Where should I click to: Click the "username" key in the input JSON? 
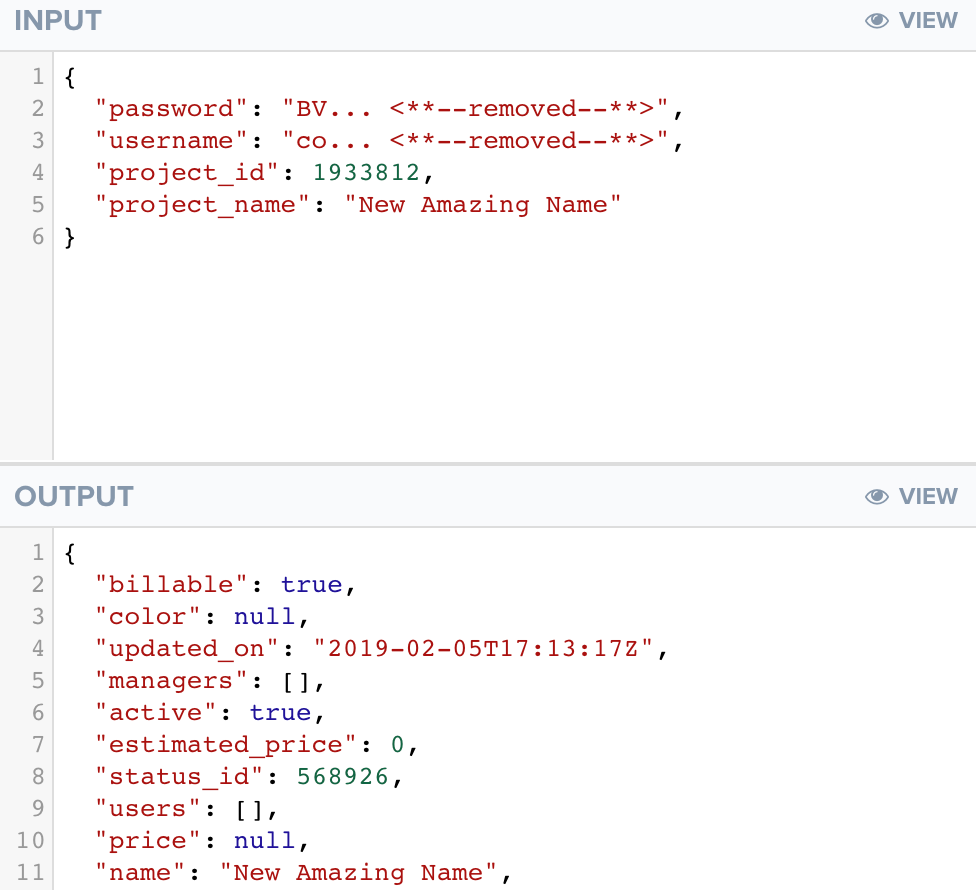[171, 140]
